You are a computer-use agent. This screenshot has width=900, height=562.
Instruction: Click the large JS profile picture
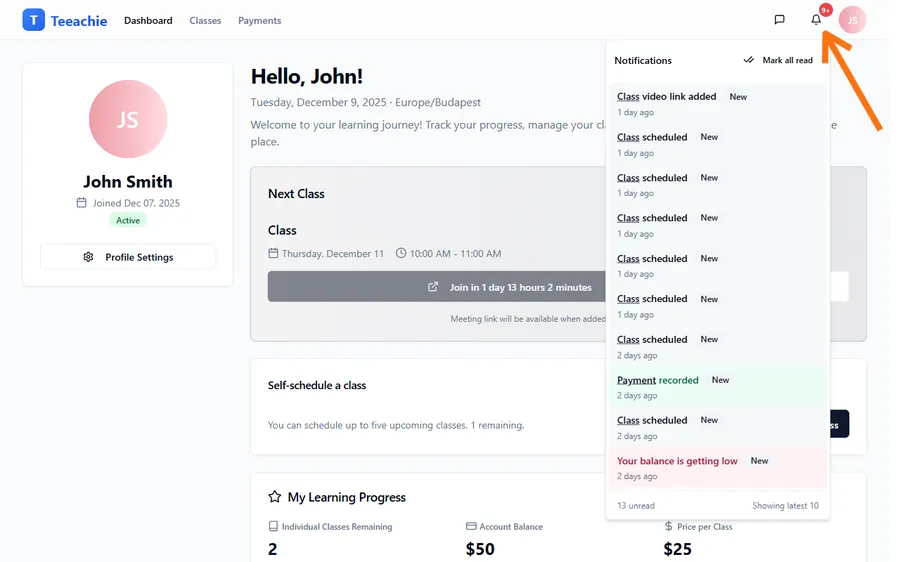pos(128,119)
